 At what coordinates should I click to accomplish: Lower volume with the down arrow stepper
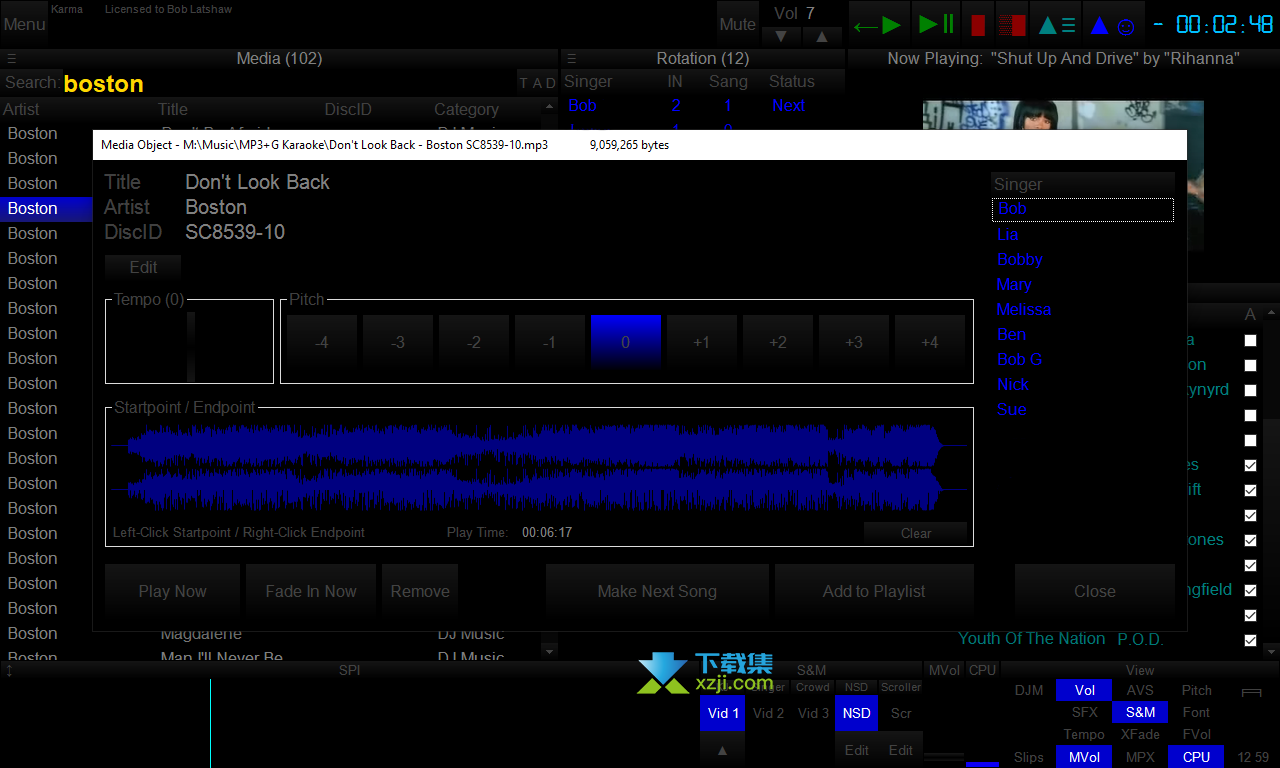point(782,37)
